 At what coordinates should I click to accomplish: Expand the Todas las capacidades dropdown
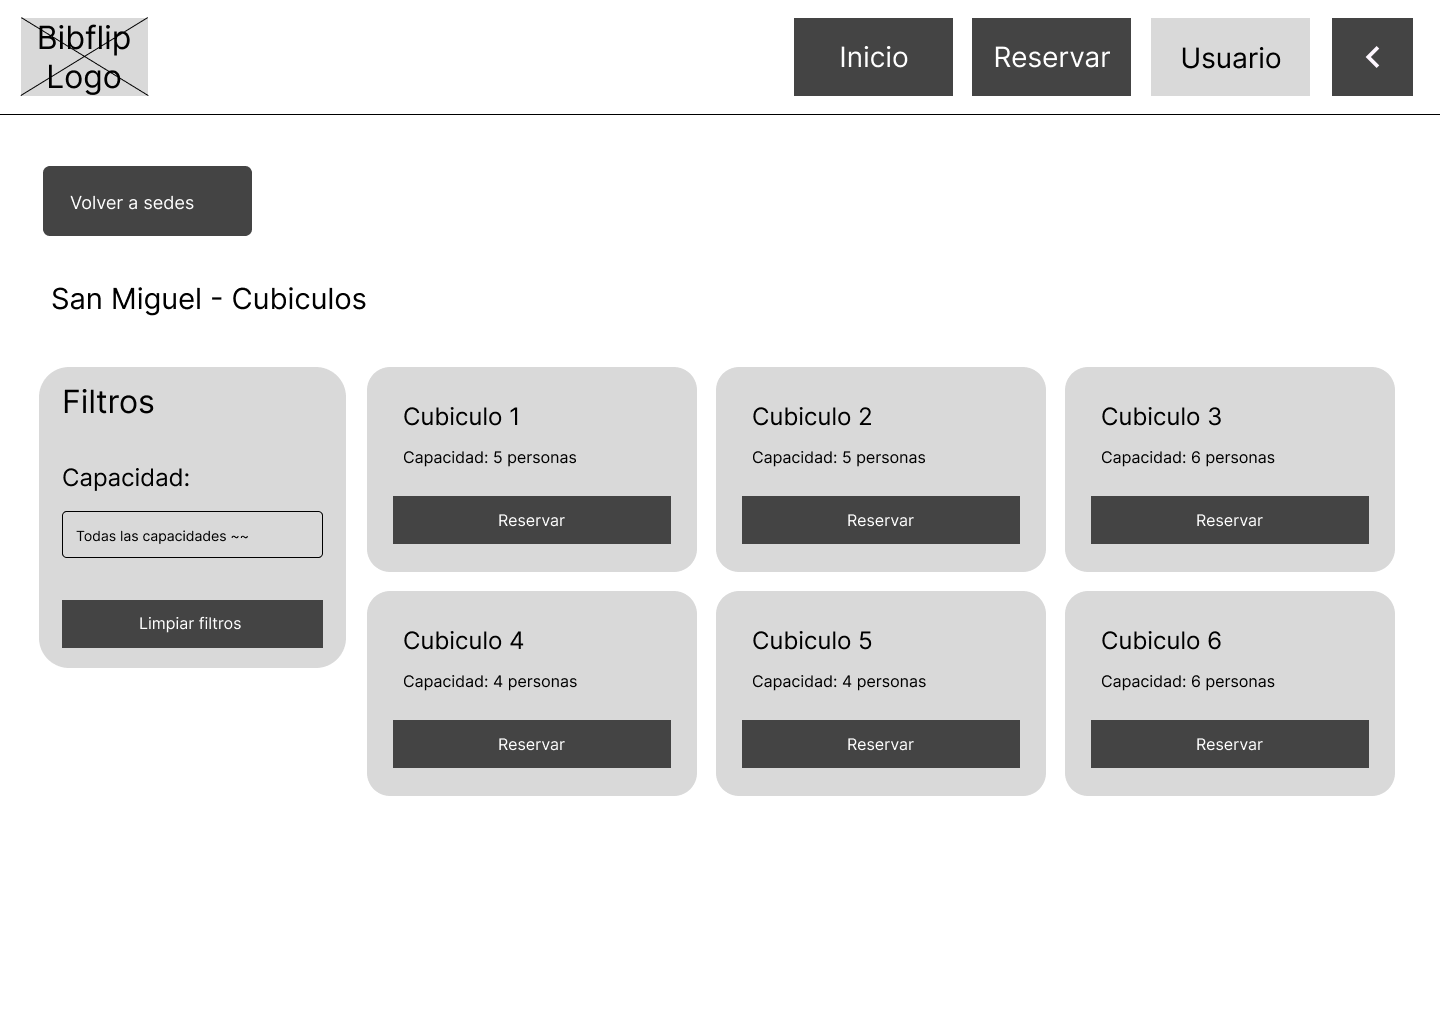coord(192,535)
